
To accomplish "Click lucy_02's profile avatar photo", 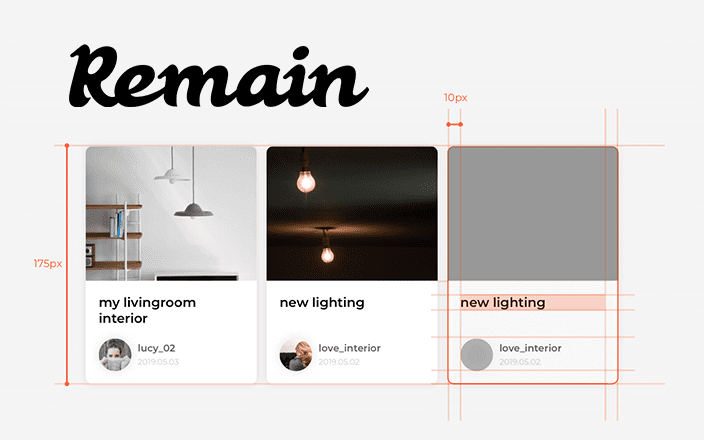I will click(x=115, y=354).
